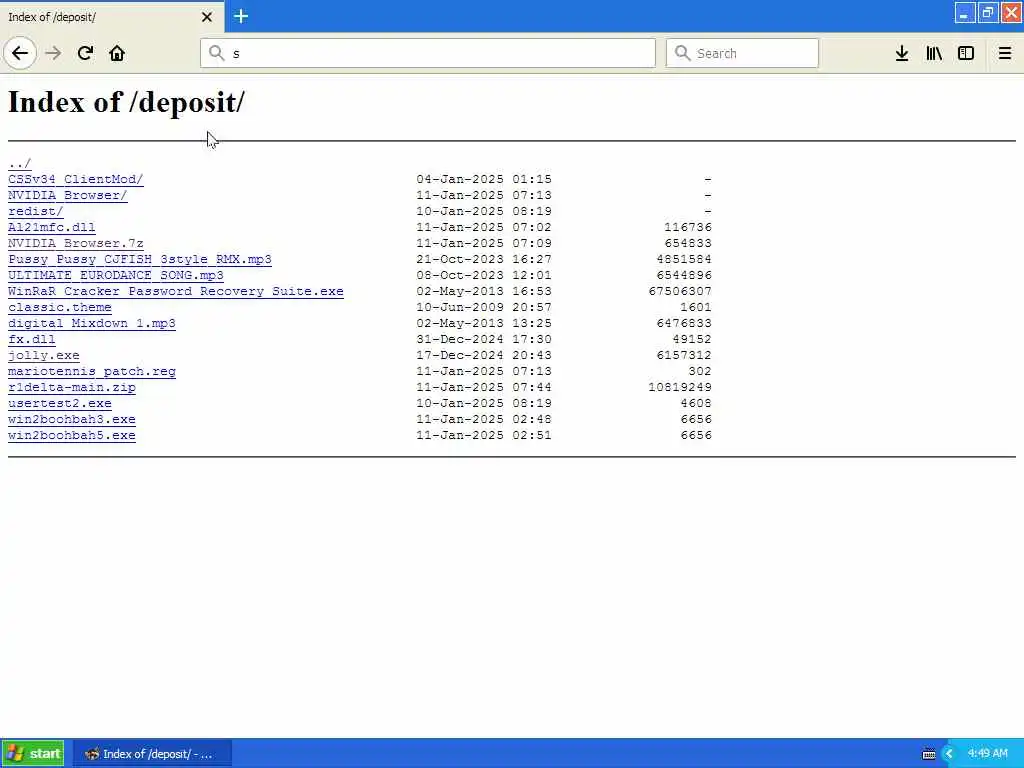The height and width of the screenshot is (768, 1024).
Task: Download Al21mfc.dll file
Action: tap(52, 227)
